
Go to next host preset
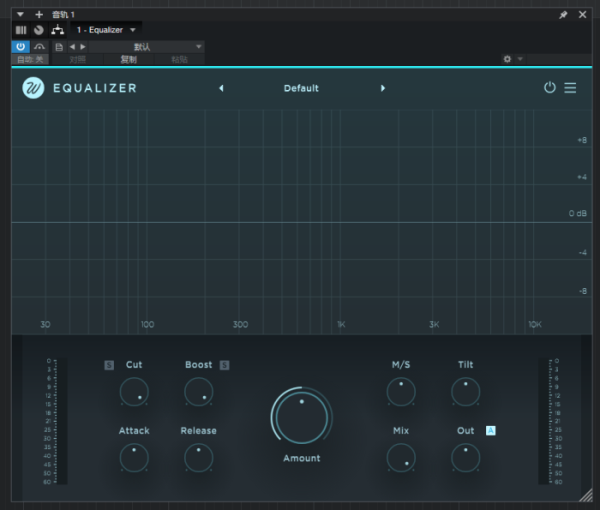pyautogui.click(x=83, y=47)
